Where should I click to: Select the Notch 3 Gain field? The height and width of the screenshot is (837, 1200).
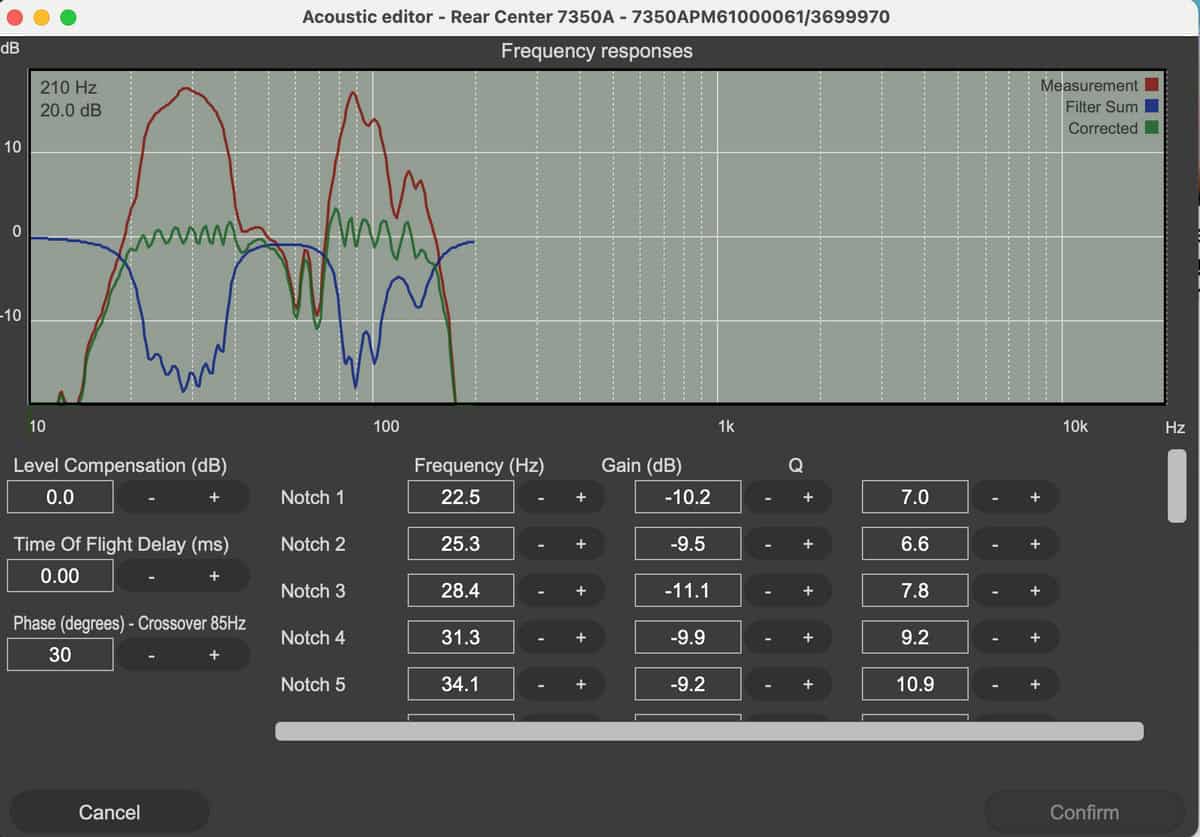pos(688,591)
